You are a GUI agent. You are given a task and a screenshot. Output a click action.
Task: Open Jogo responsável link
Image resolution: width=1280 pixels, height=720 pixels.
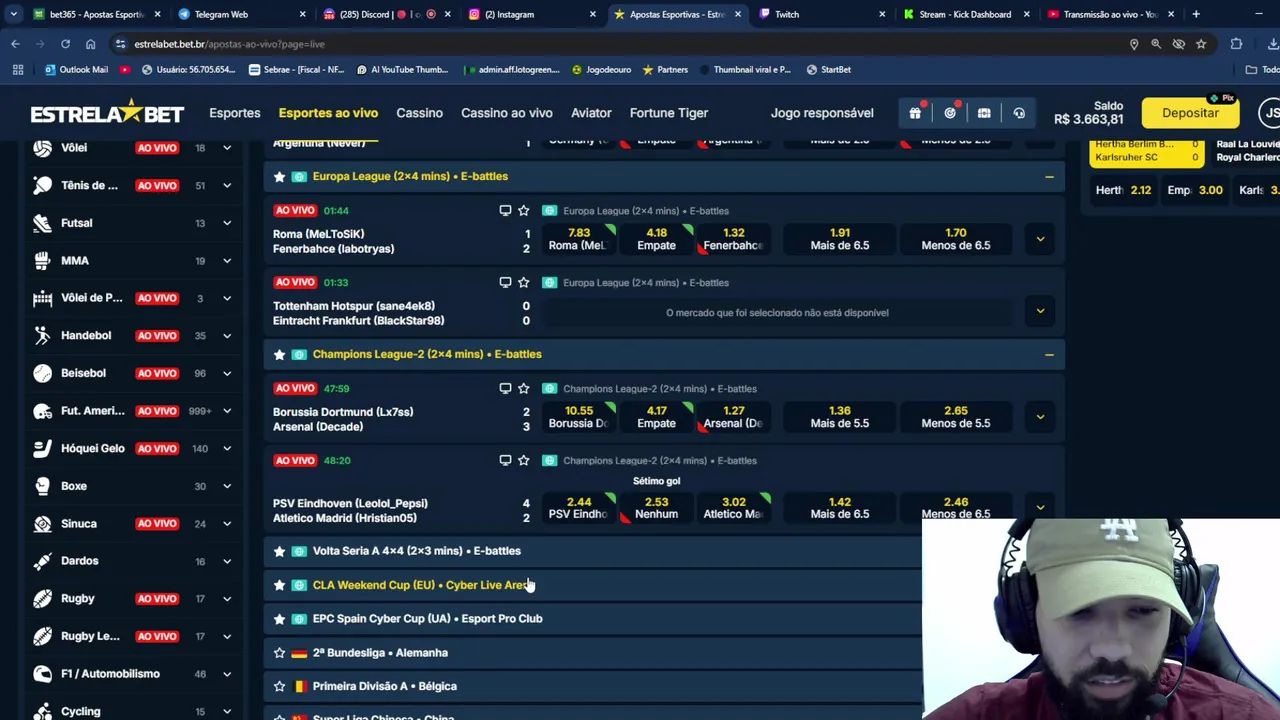(822, 113)
